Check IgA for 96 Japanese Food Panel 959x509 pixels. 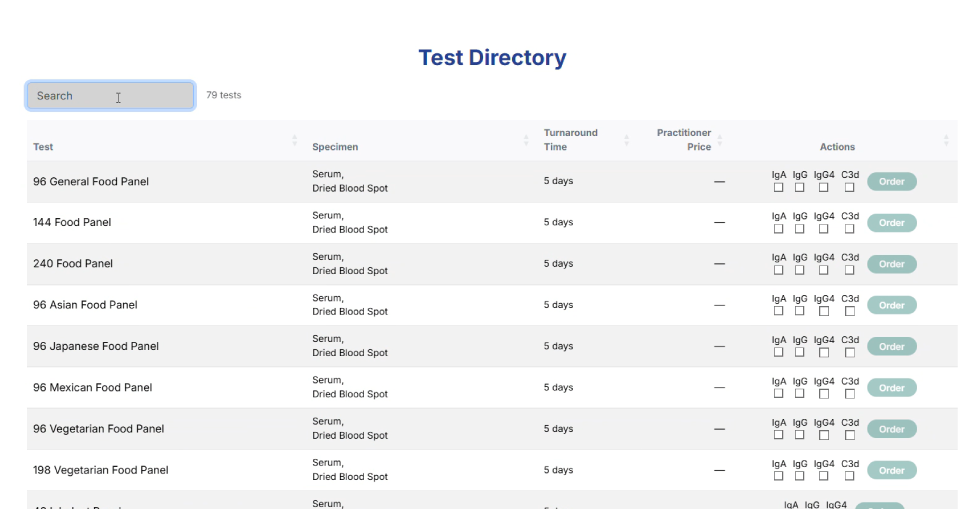pos(779,352)
